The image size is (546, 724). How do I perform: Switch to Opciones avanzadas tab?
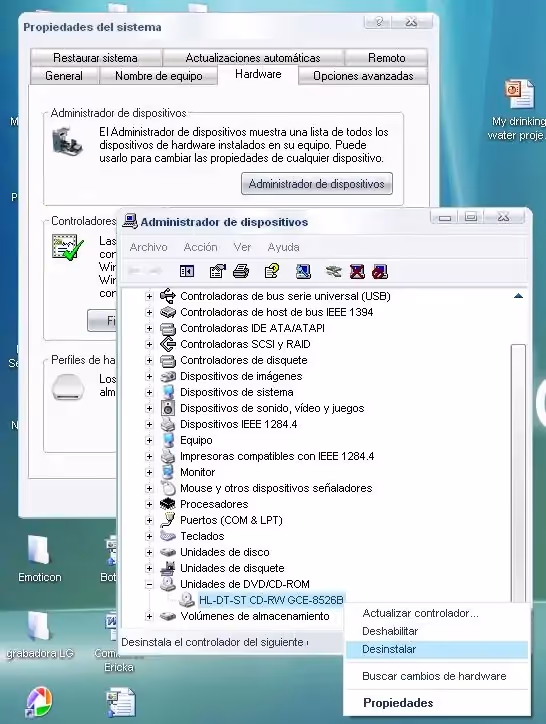(363, 76)
